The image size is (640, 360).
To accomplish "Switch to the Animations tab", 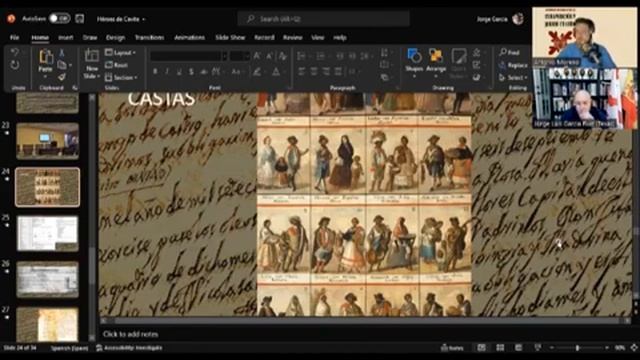I will point(189,38).
